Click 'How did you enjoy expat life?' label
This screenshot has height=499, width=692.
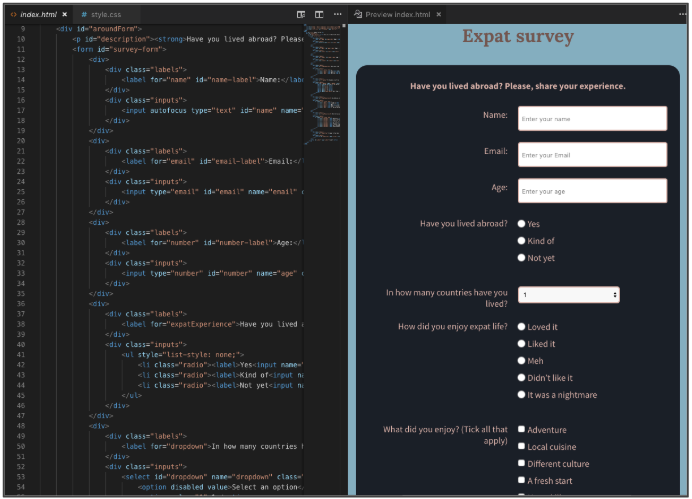pos(453,326)
